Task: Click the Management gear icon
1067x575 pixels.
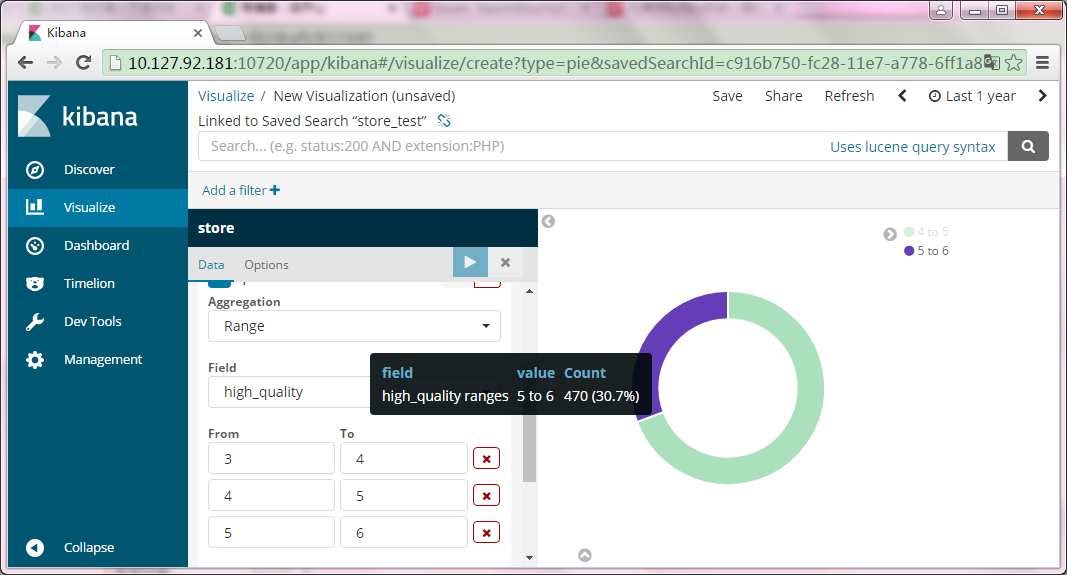Action: click(x=35, y=360)
